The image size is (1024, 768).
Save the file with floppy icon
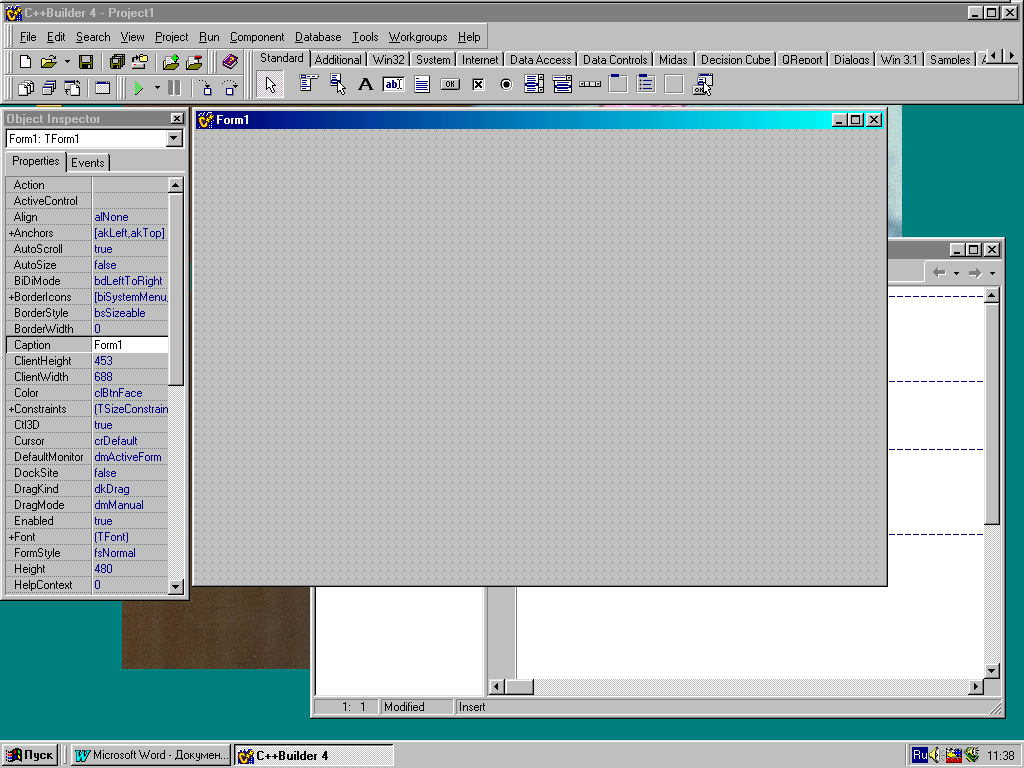coord(86,62)
